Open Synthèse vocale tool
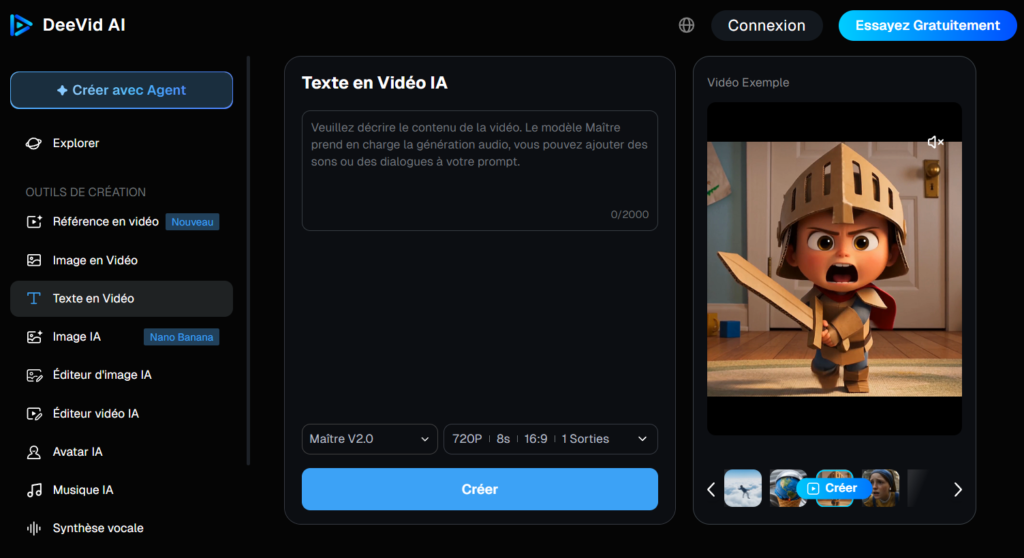 coord(121,528)
